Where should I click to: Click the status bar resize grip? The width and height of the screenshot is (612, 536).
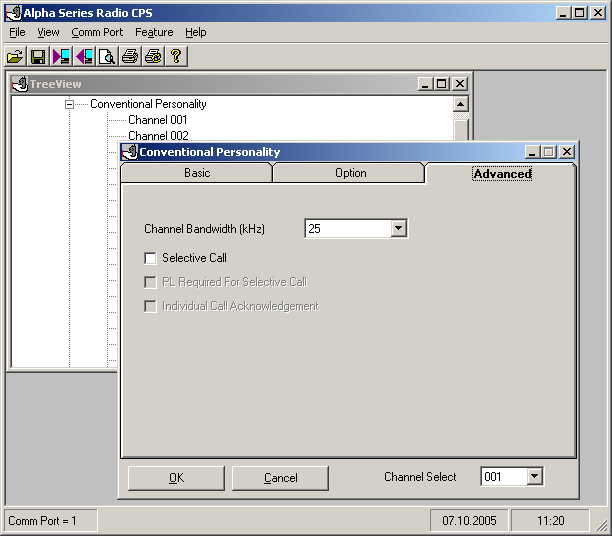tap(601, 526)
